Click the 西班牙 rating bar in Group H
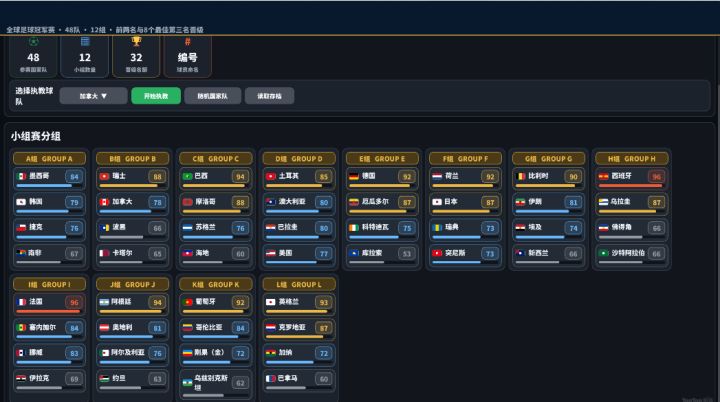720x402 pixels. [x=632, y=186]
